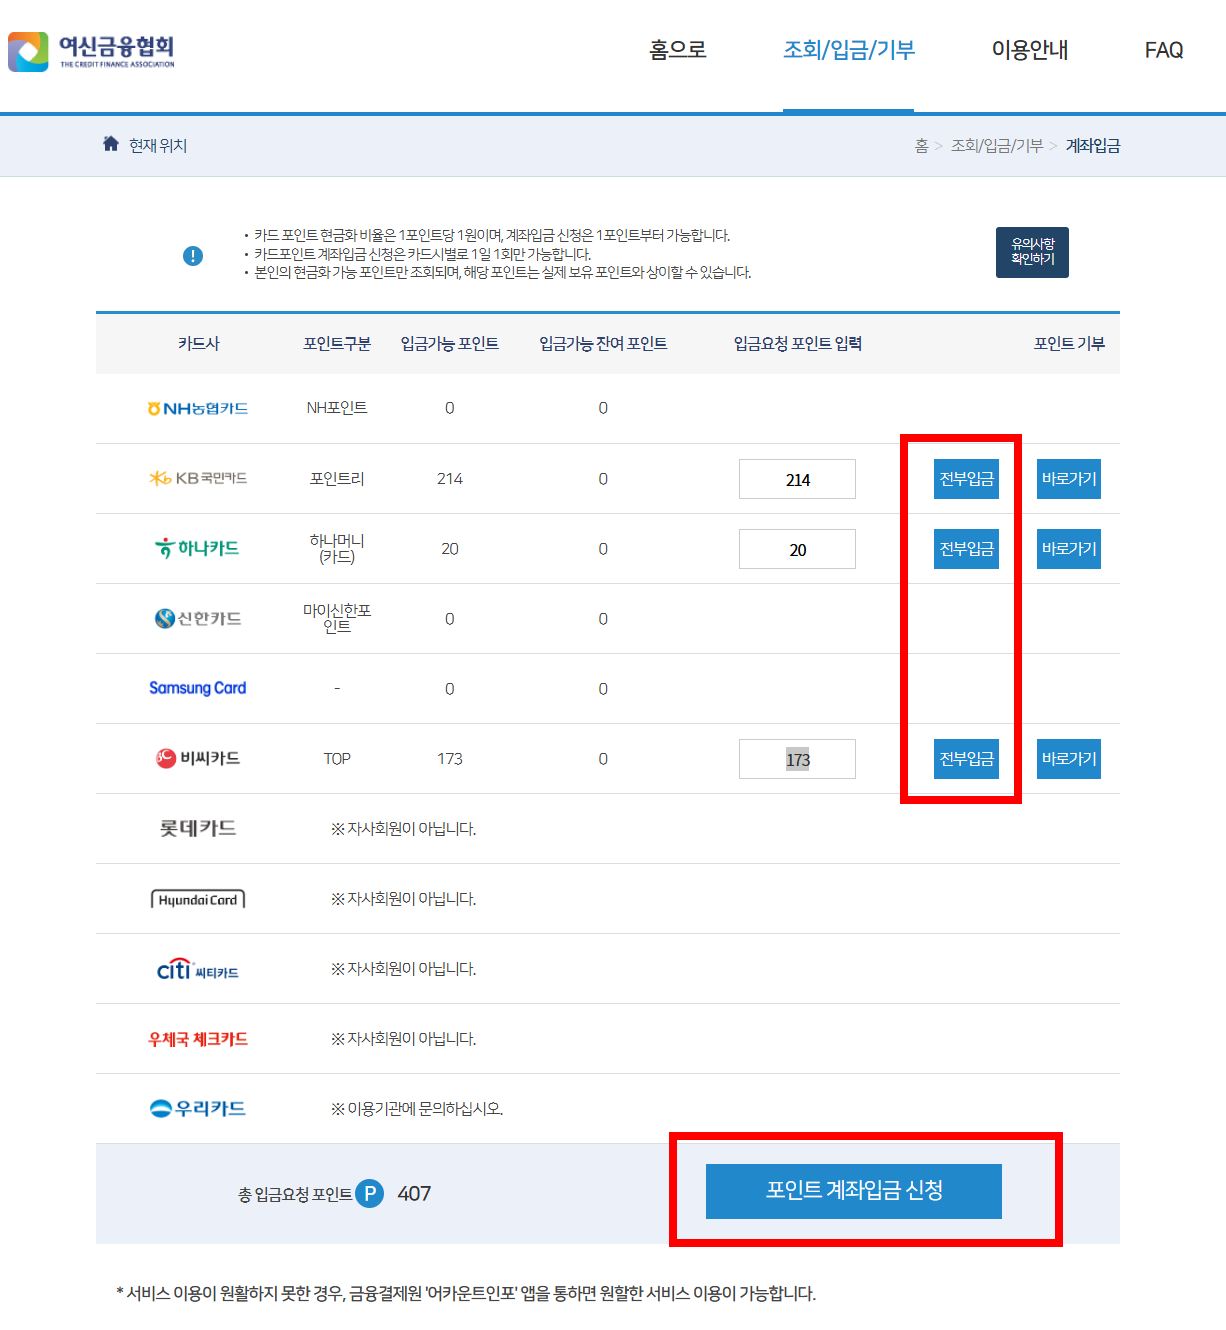Click 전부입금 for 하나카드 row
This screenshot has height=1330, width=1226.
coord(966,549)
